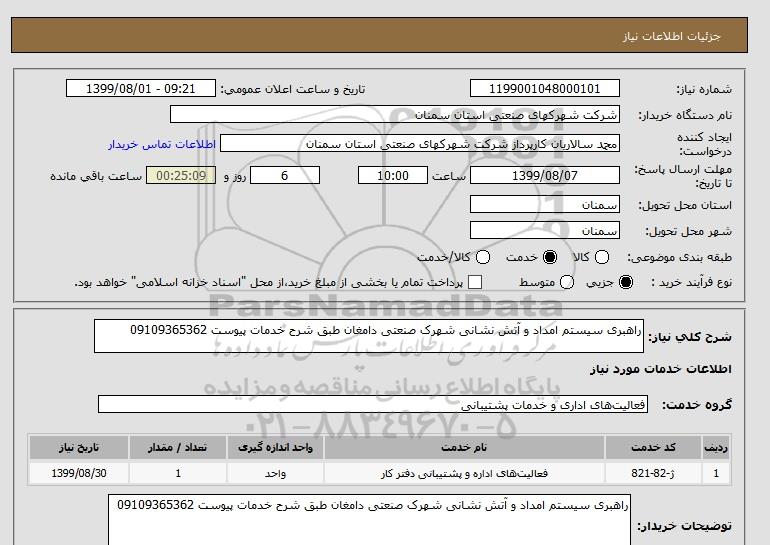Click the نام خدمت column header
The width and height of the screenshot is (770, 545).
pos(464,447)
